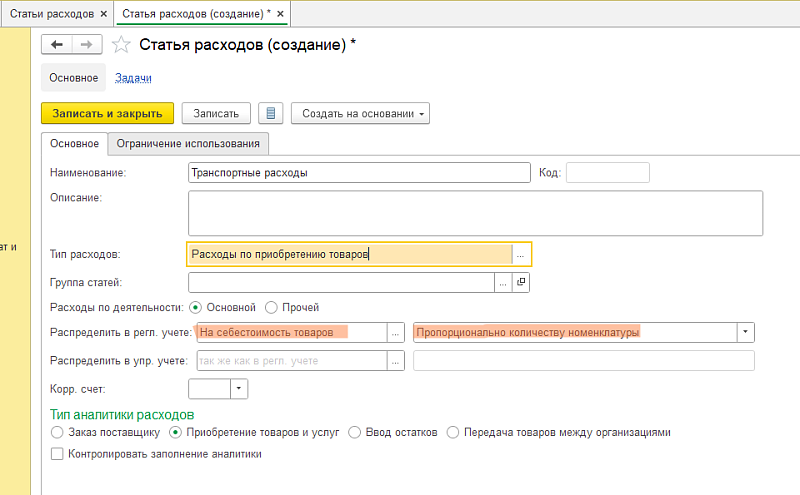Add form to favorites with star icon
Viewport: 800px width, 495px height.
pos(121,44)
